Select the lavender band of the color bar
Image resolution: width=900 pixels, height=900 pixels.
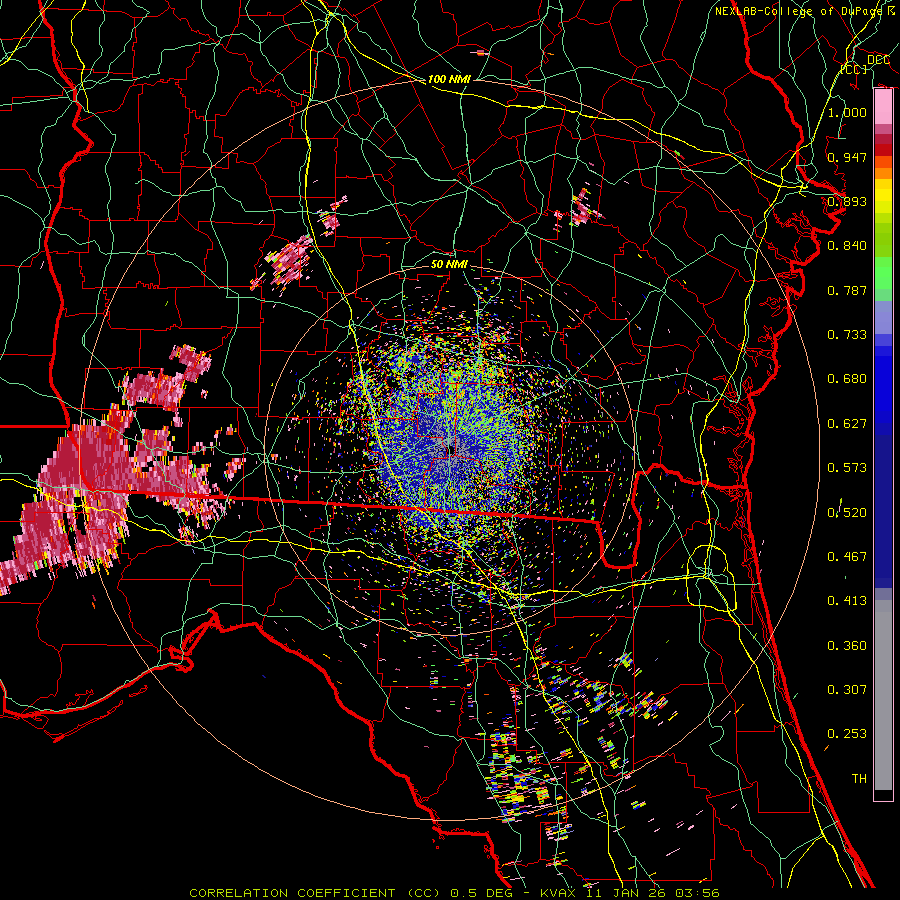pyautogui.click(x=883, y=318)
